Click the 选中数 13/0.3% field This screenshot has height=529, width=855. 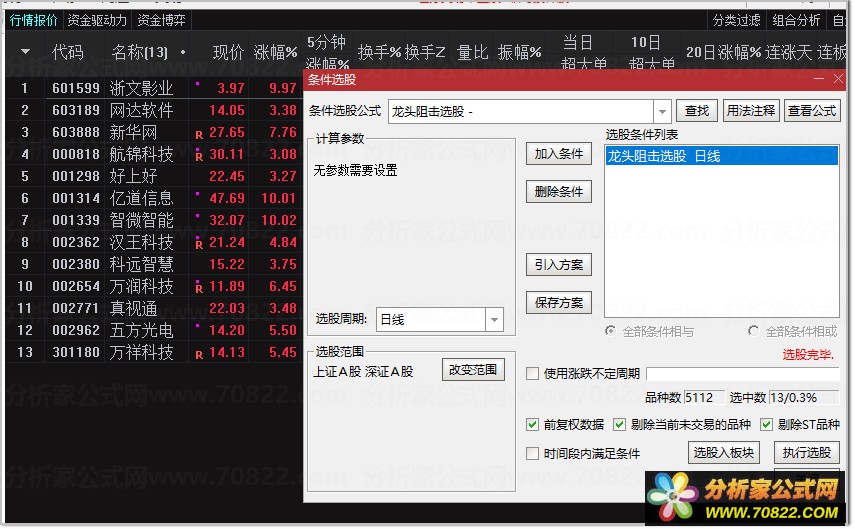pos(803,398)
